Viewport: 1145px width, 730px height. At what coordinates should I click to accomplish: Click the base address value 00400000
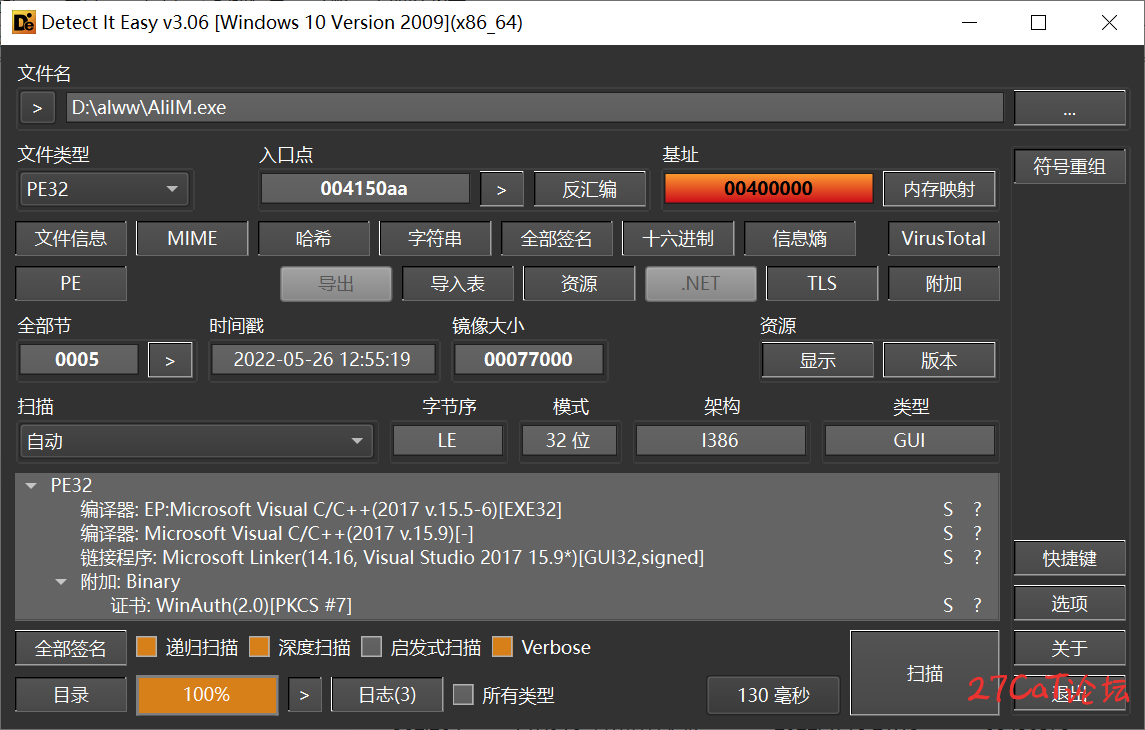tap(768, 189)
